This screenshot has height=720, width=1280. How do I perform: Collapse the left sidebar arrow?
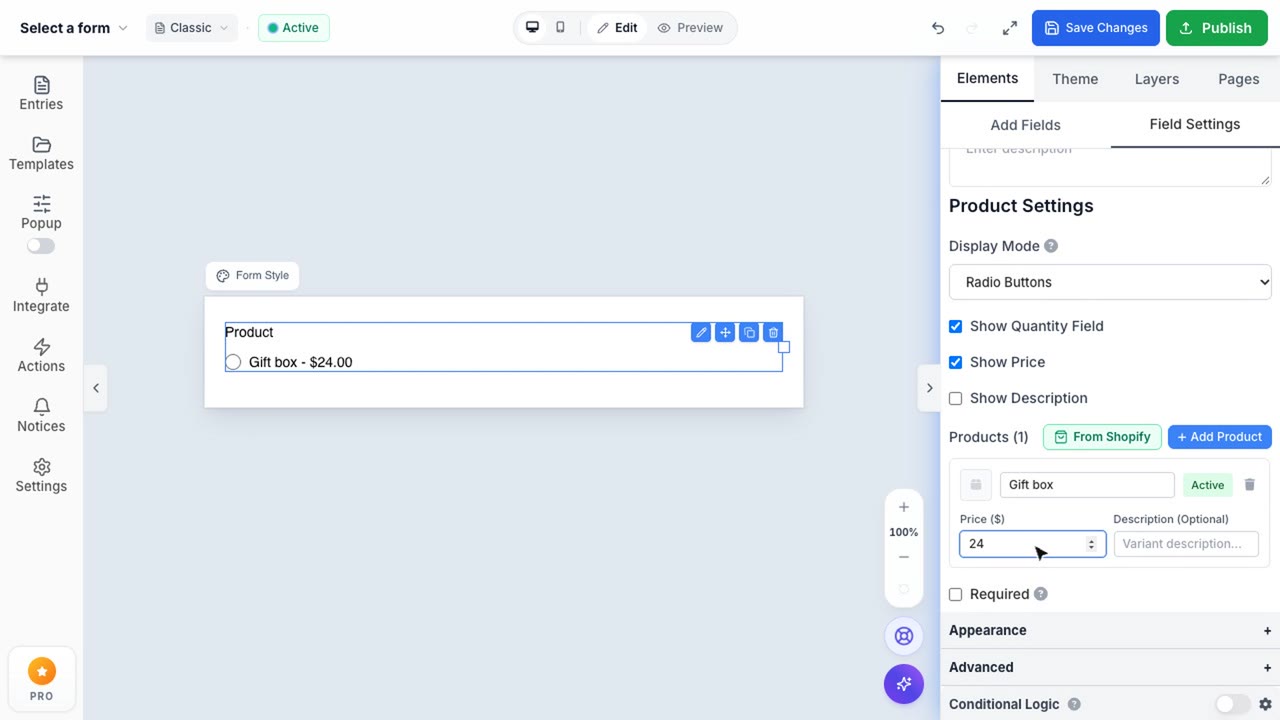96,388
